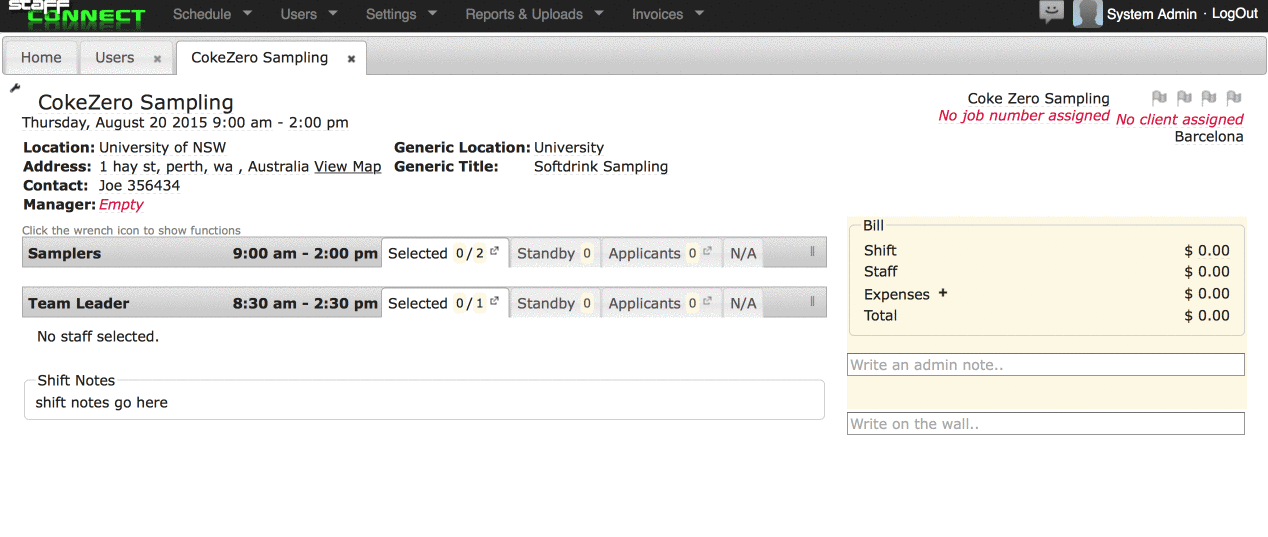
Task: Click contact 'Joe 356434'
Action: click(140, 185)
